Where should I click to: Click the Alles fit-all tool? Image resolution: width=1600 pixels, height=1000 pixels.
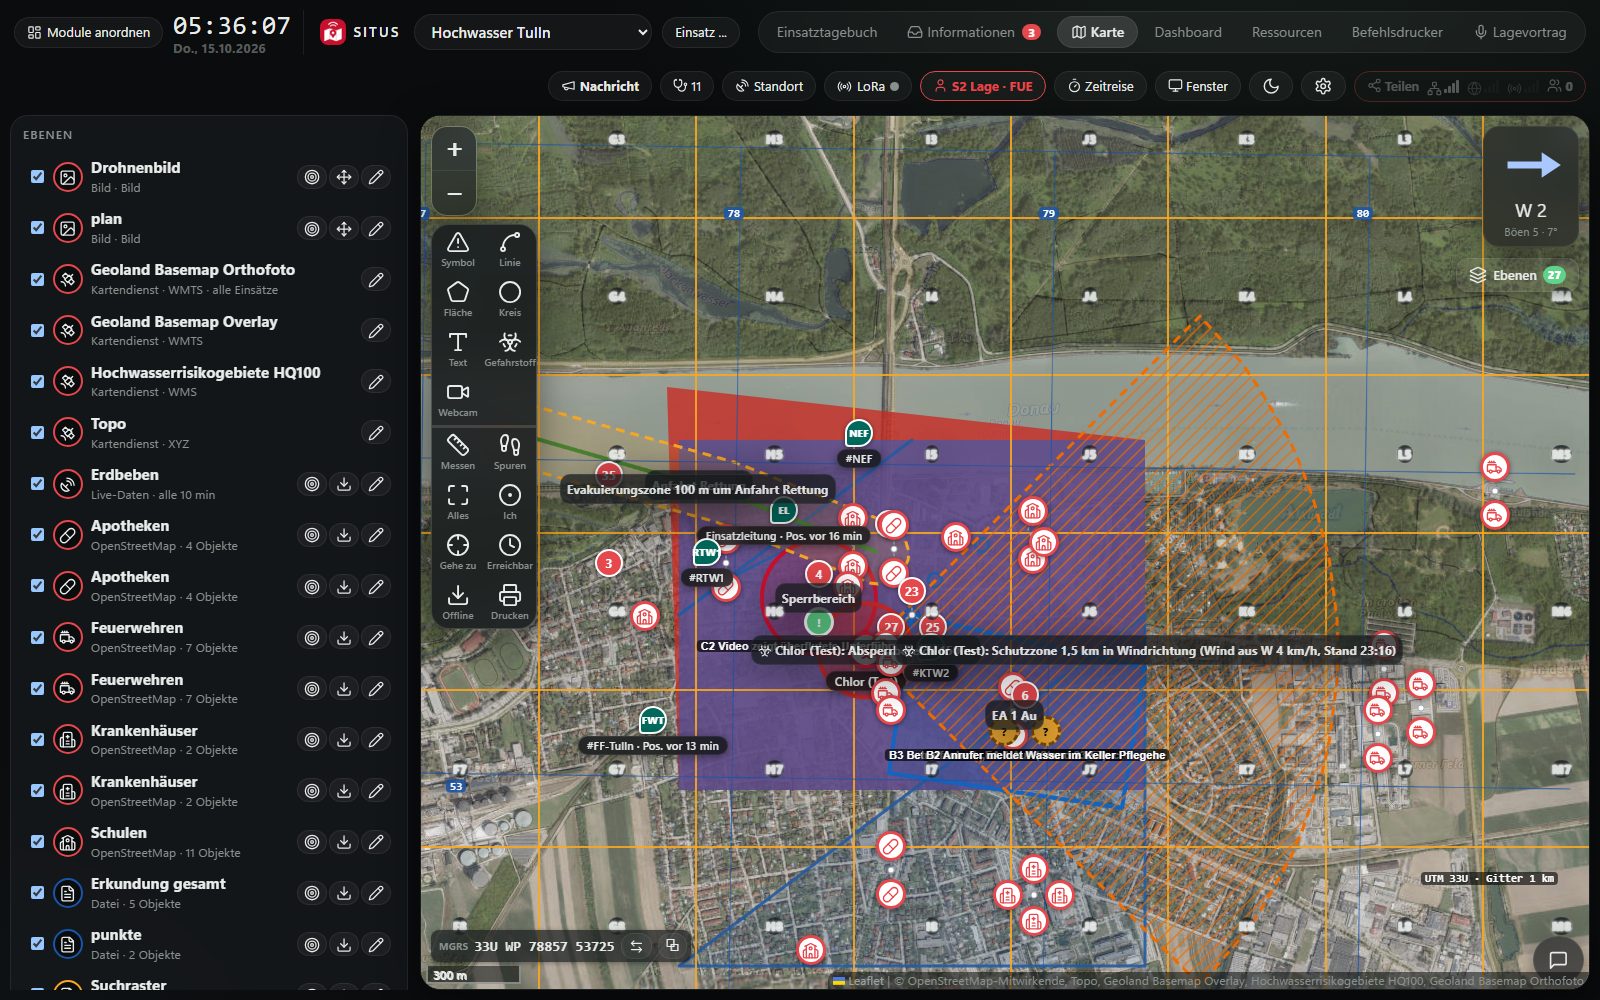458,502
